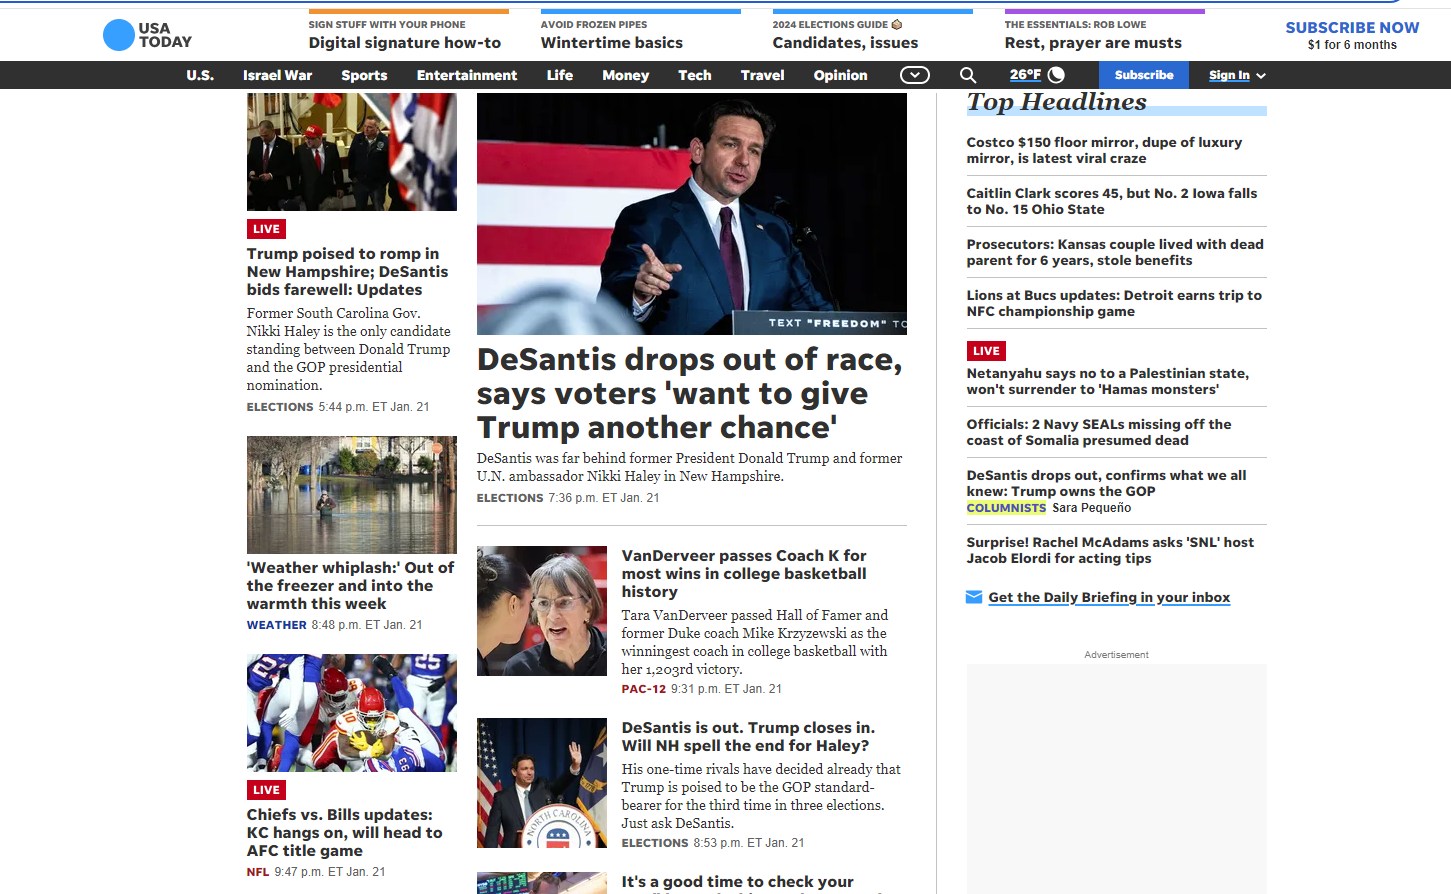The height and width of the screenshot is (894, 1451).
Task: Open the 'Top Headlines' heading
Action: click(1057, 102)
